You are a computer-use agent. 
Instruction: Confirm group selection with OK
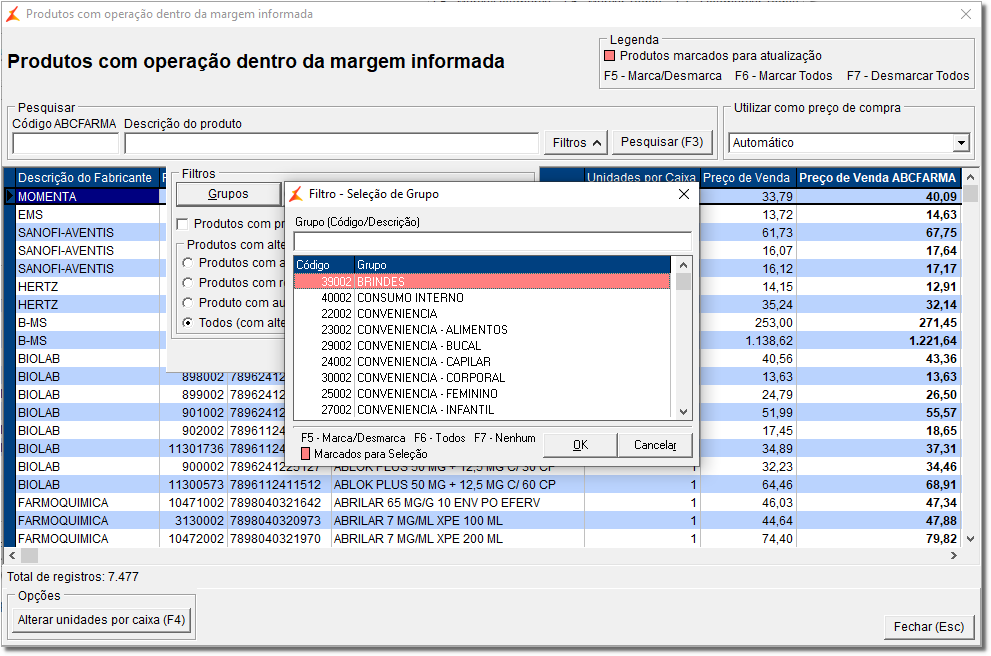[x=580, y=445]
